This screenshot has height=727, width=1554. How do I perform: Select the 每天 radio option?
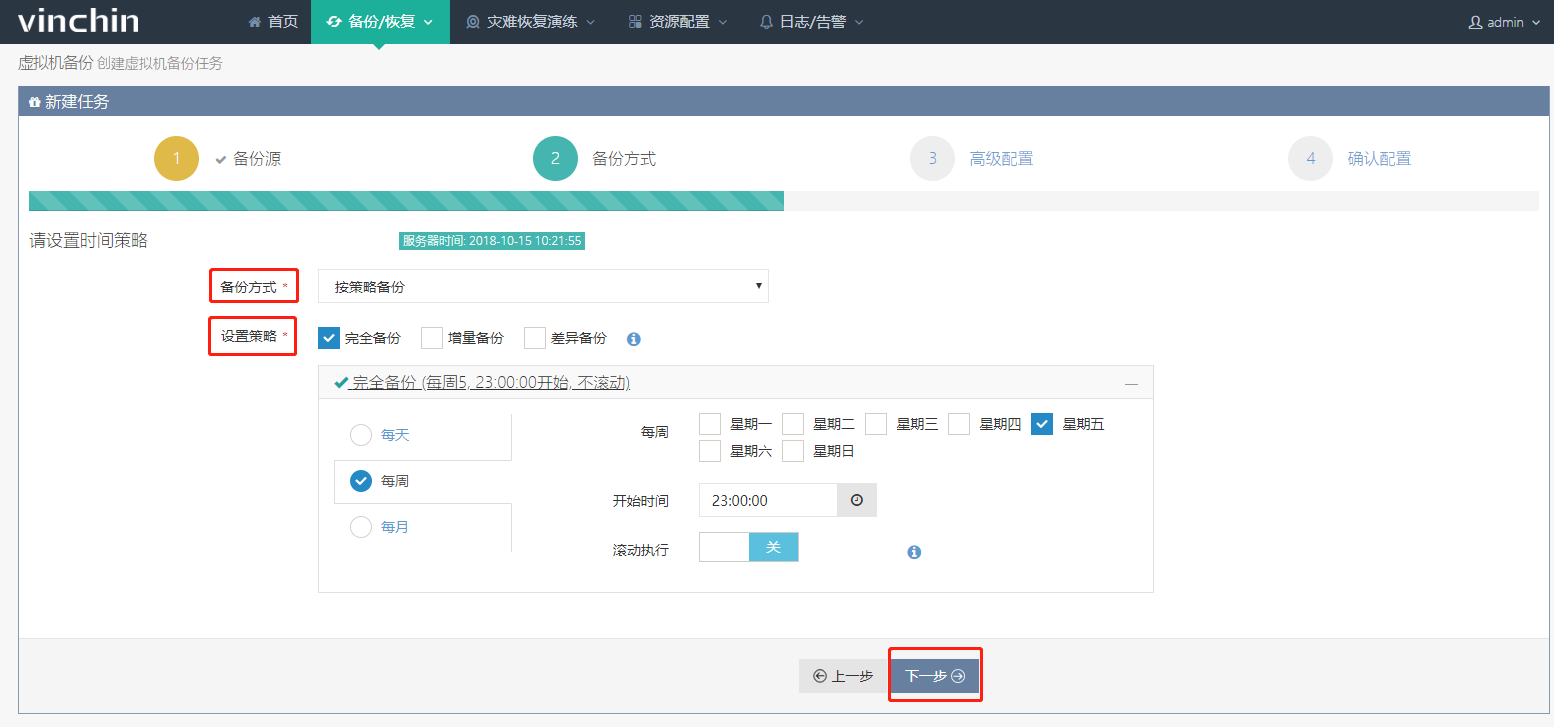[361, 435]
